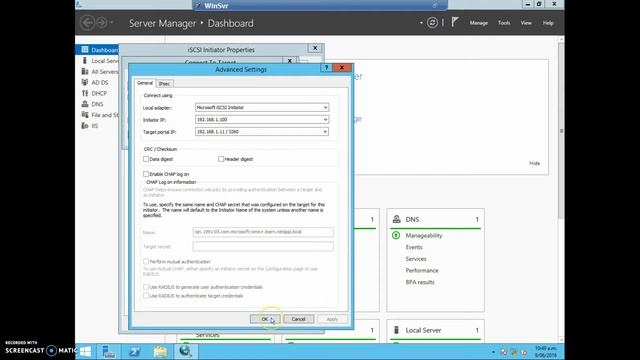Screen dimensions: 640x360
Task: Open DNS Performance link
Action: pyautogui.click(x=422, y=270)
